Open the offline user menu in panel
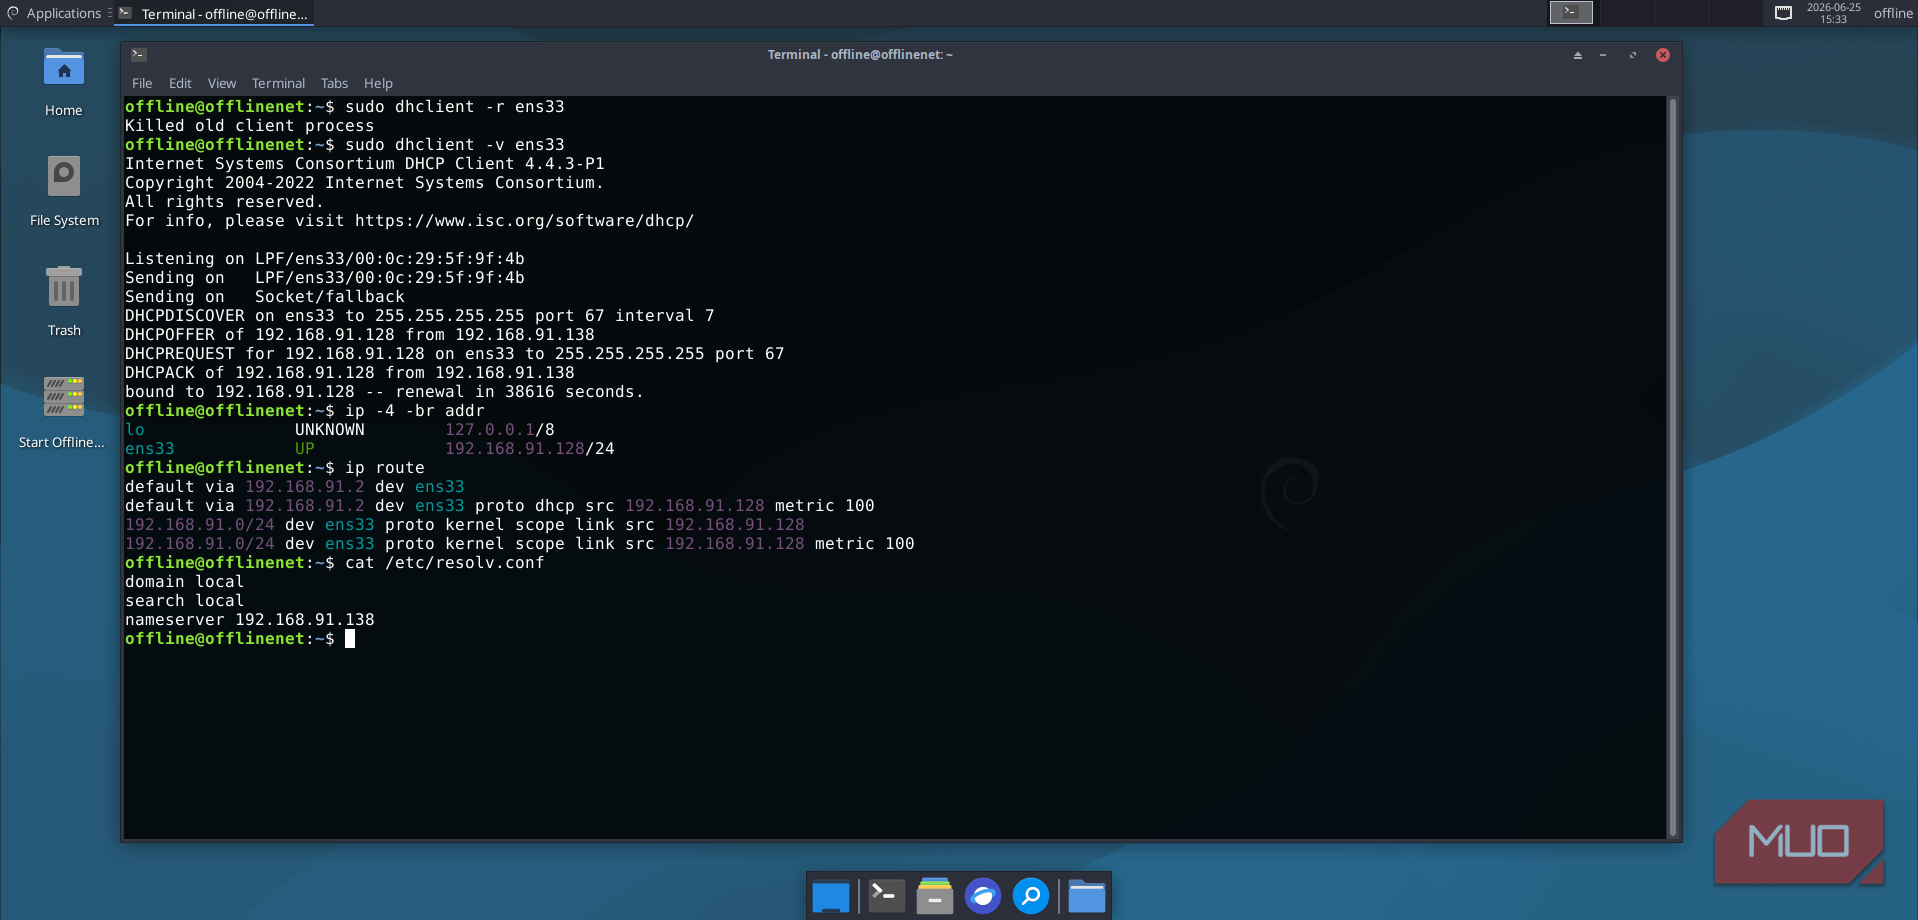Viewport: 1918px width, 920px height. pyautogui.click(x=1893, y=13)
